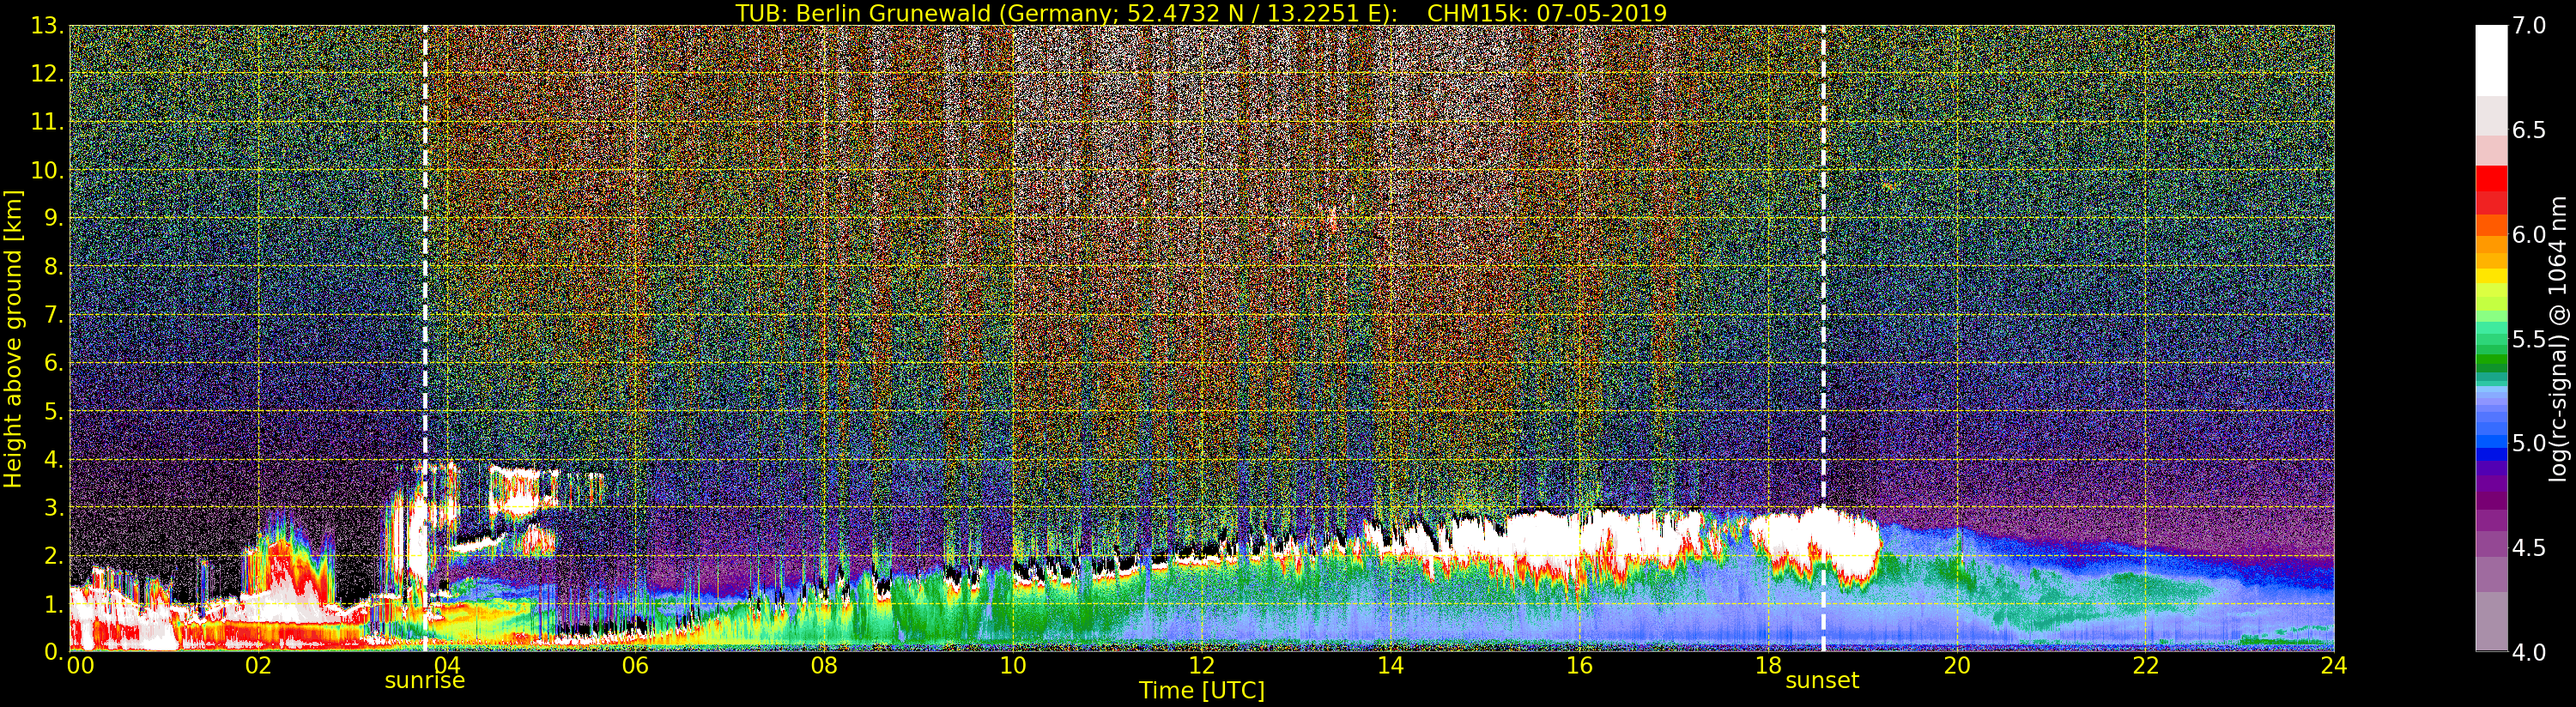Screen dimensions: 2576x707
Task: Click the 12 hour tick on time axis
Action: click(1201, 666)
